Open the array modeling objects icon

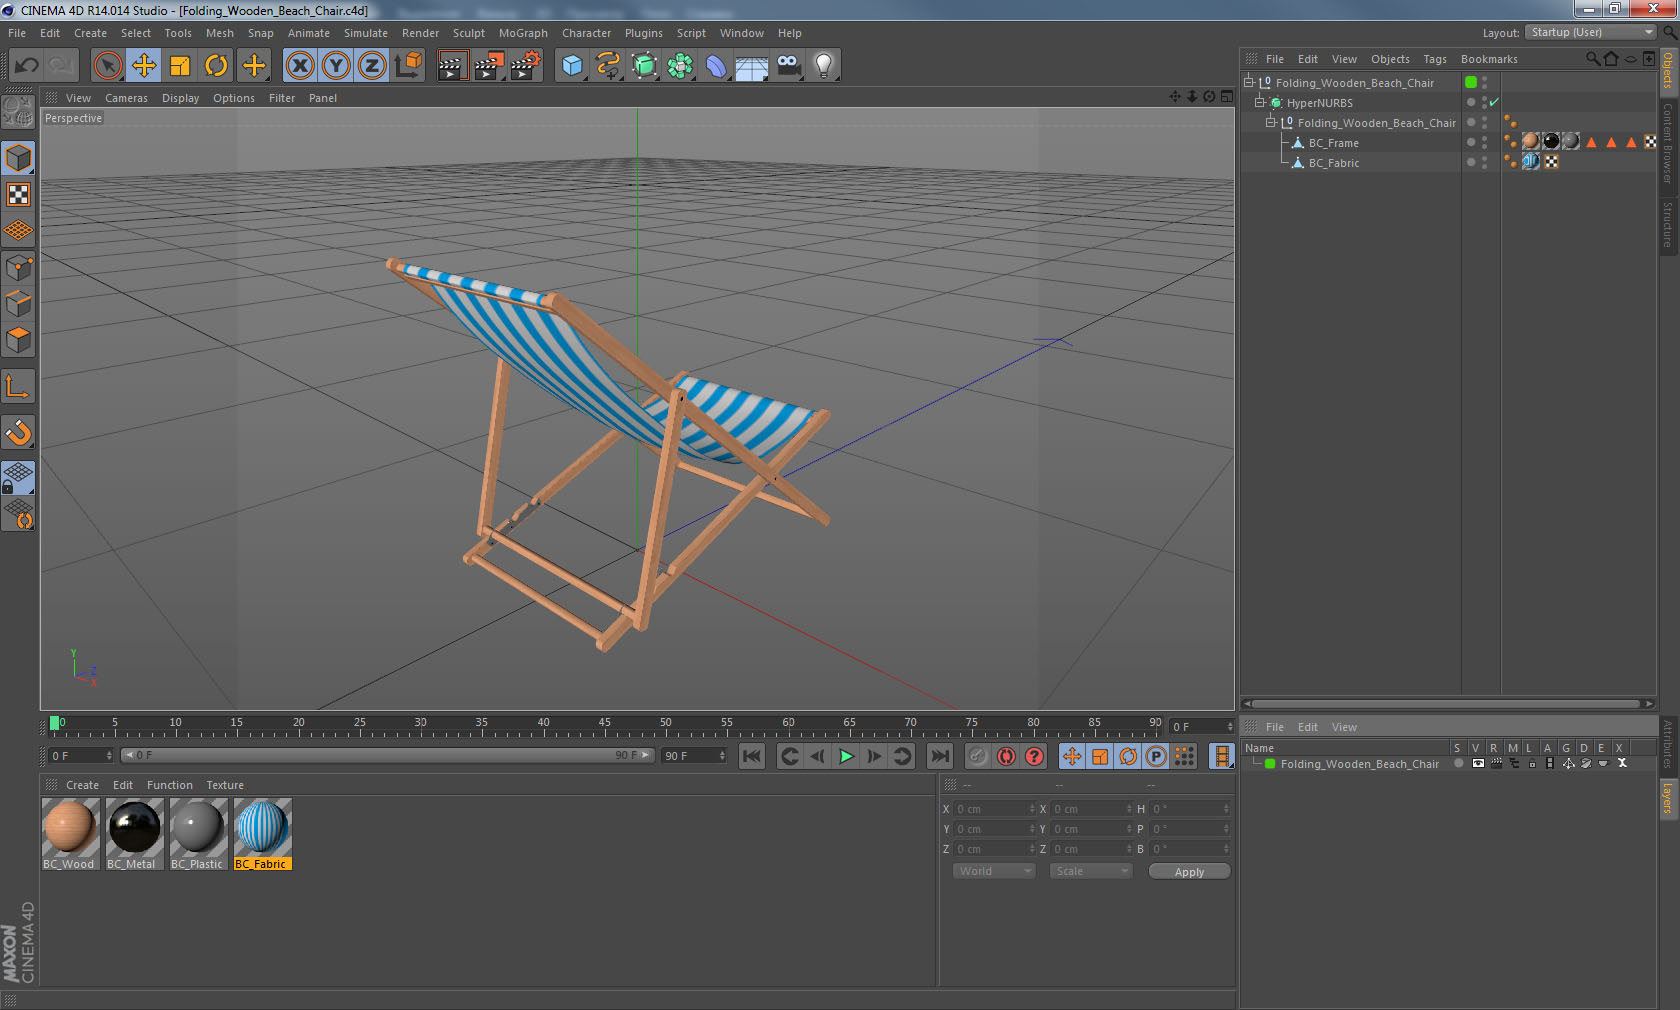point(680,66)
